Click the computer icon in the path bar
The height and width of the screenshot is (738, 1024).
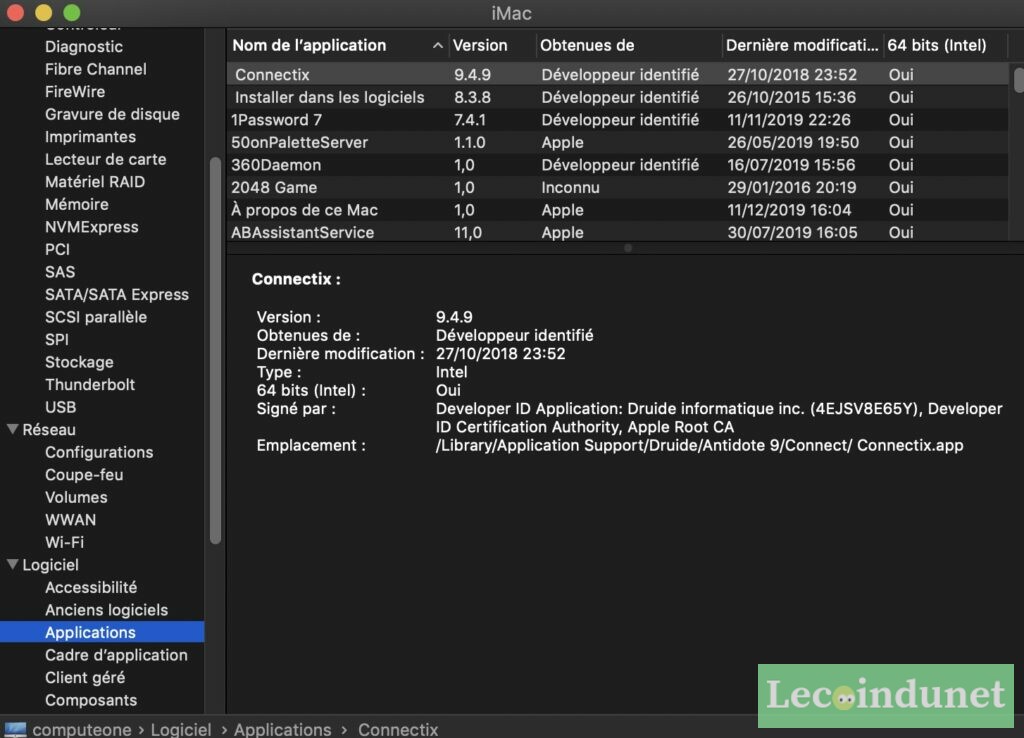tap(15, 729)
